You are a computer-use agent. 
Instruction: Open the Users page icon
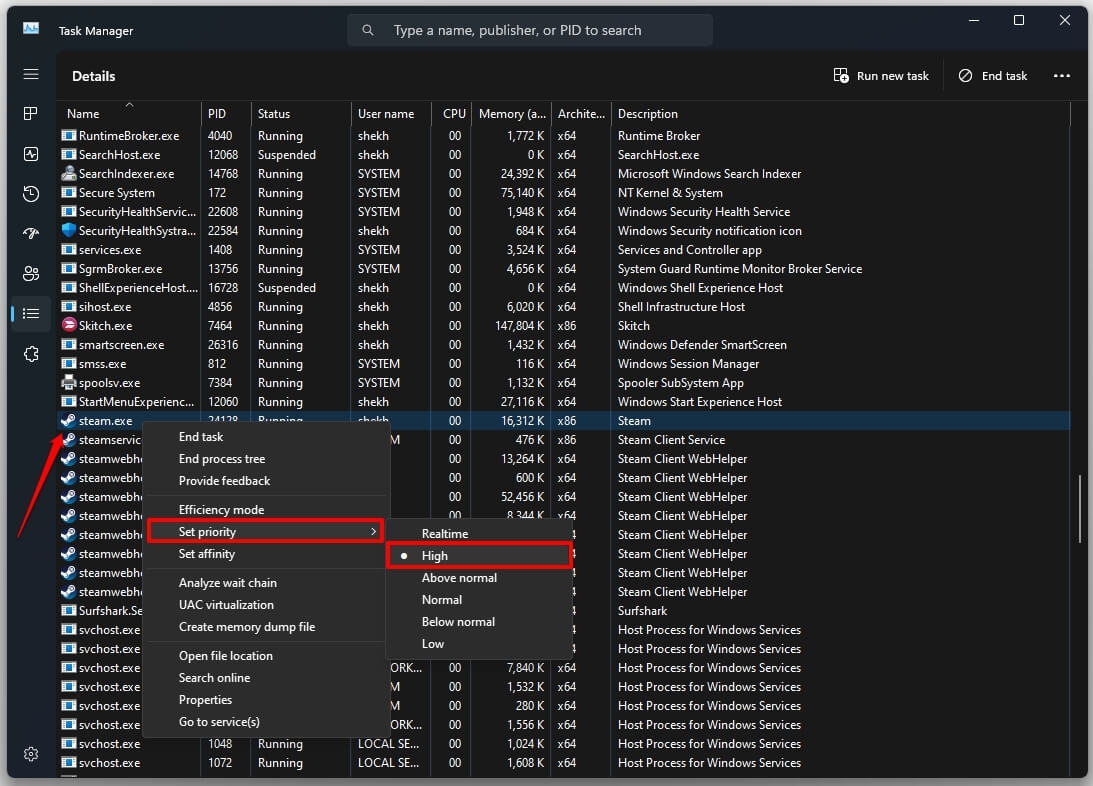pos(31,273)
